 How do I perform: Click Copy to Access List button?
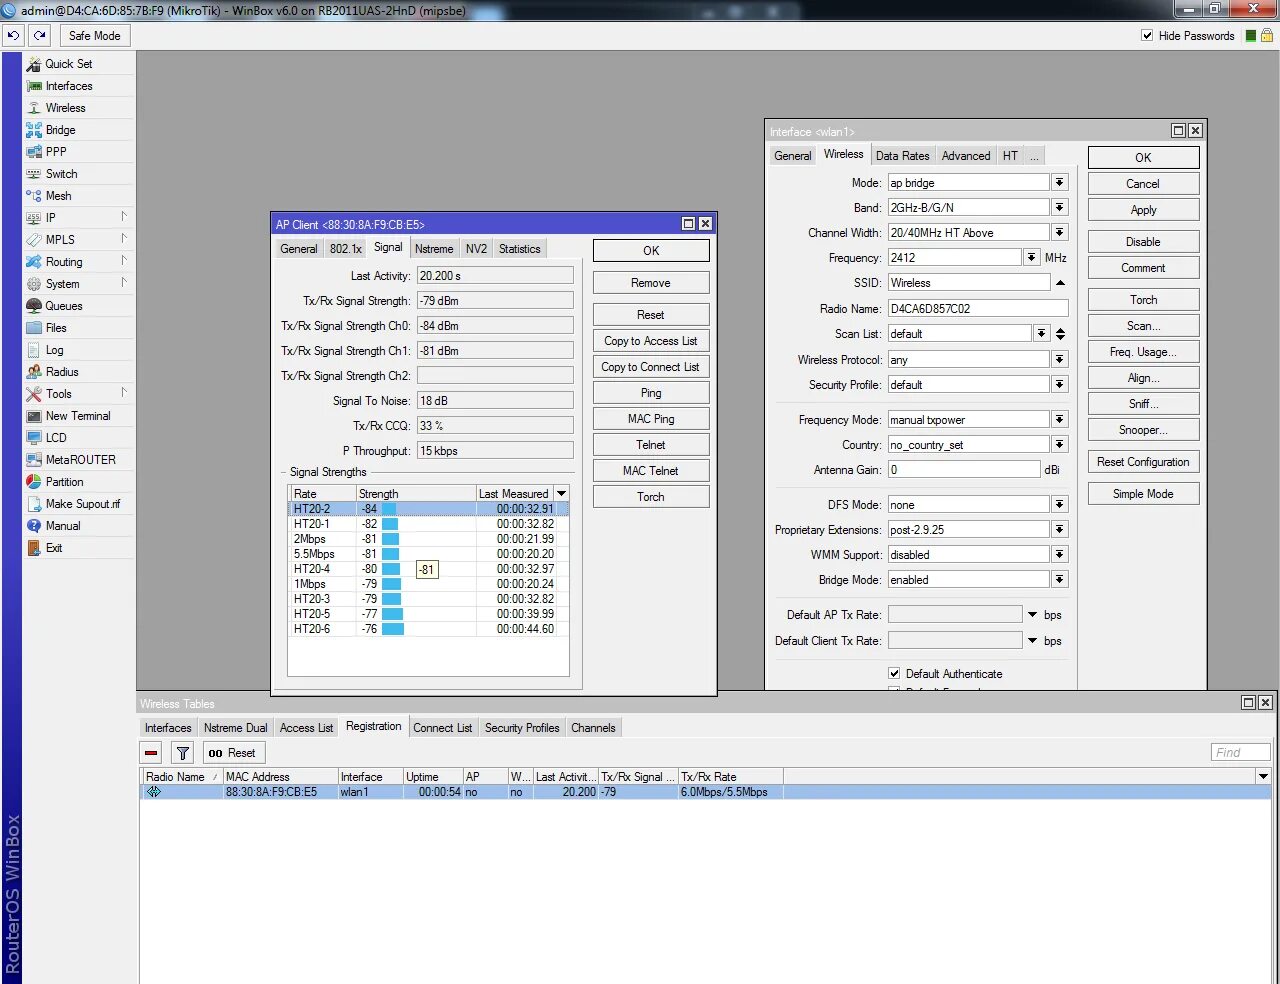[x=651, y=341]
